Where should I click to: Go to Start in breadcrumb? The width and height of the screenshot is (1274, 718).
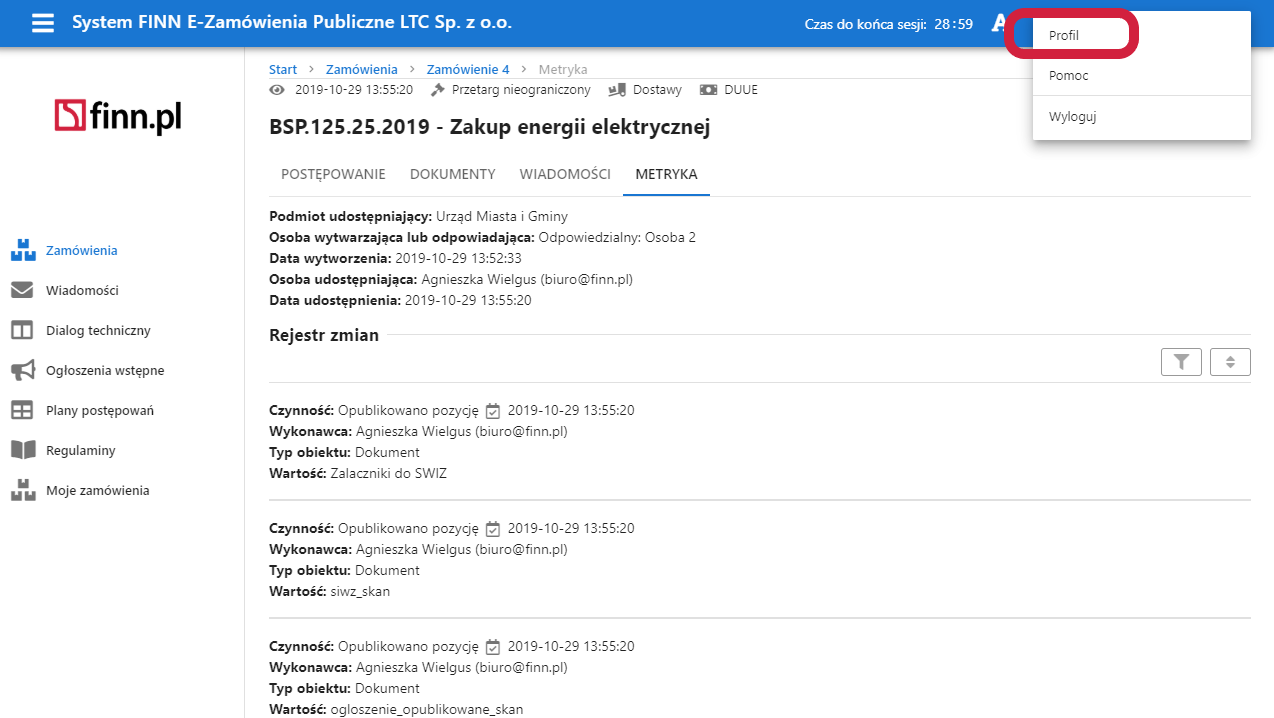(283, 69)
